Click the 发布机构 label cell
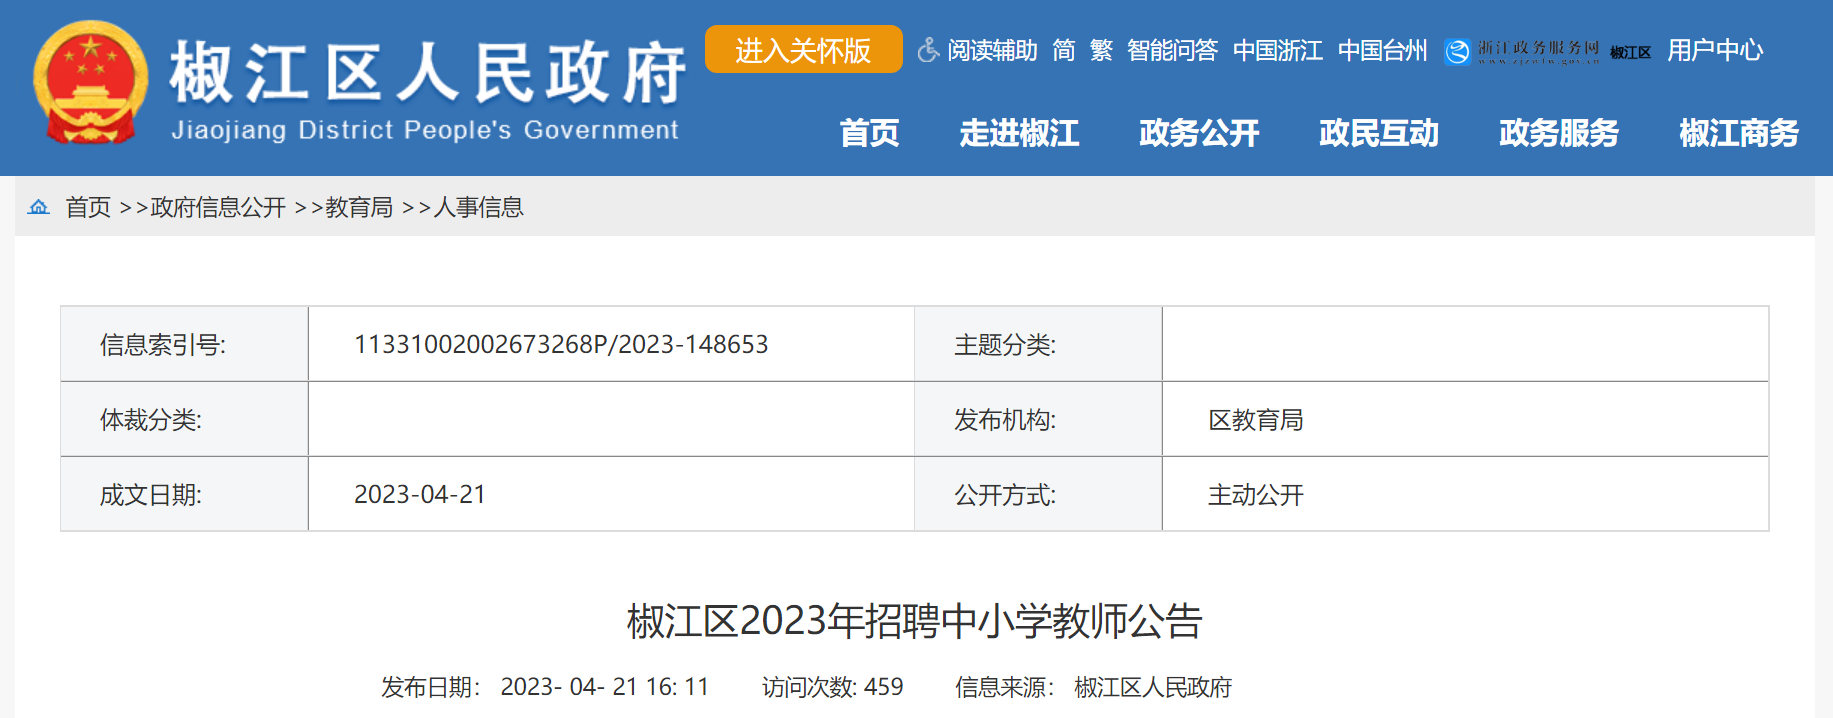1833x718 pixels. click(1038, 419)
